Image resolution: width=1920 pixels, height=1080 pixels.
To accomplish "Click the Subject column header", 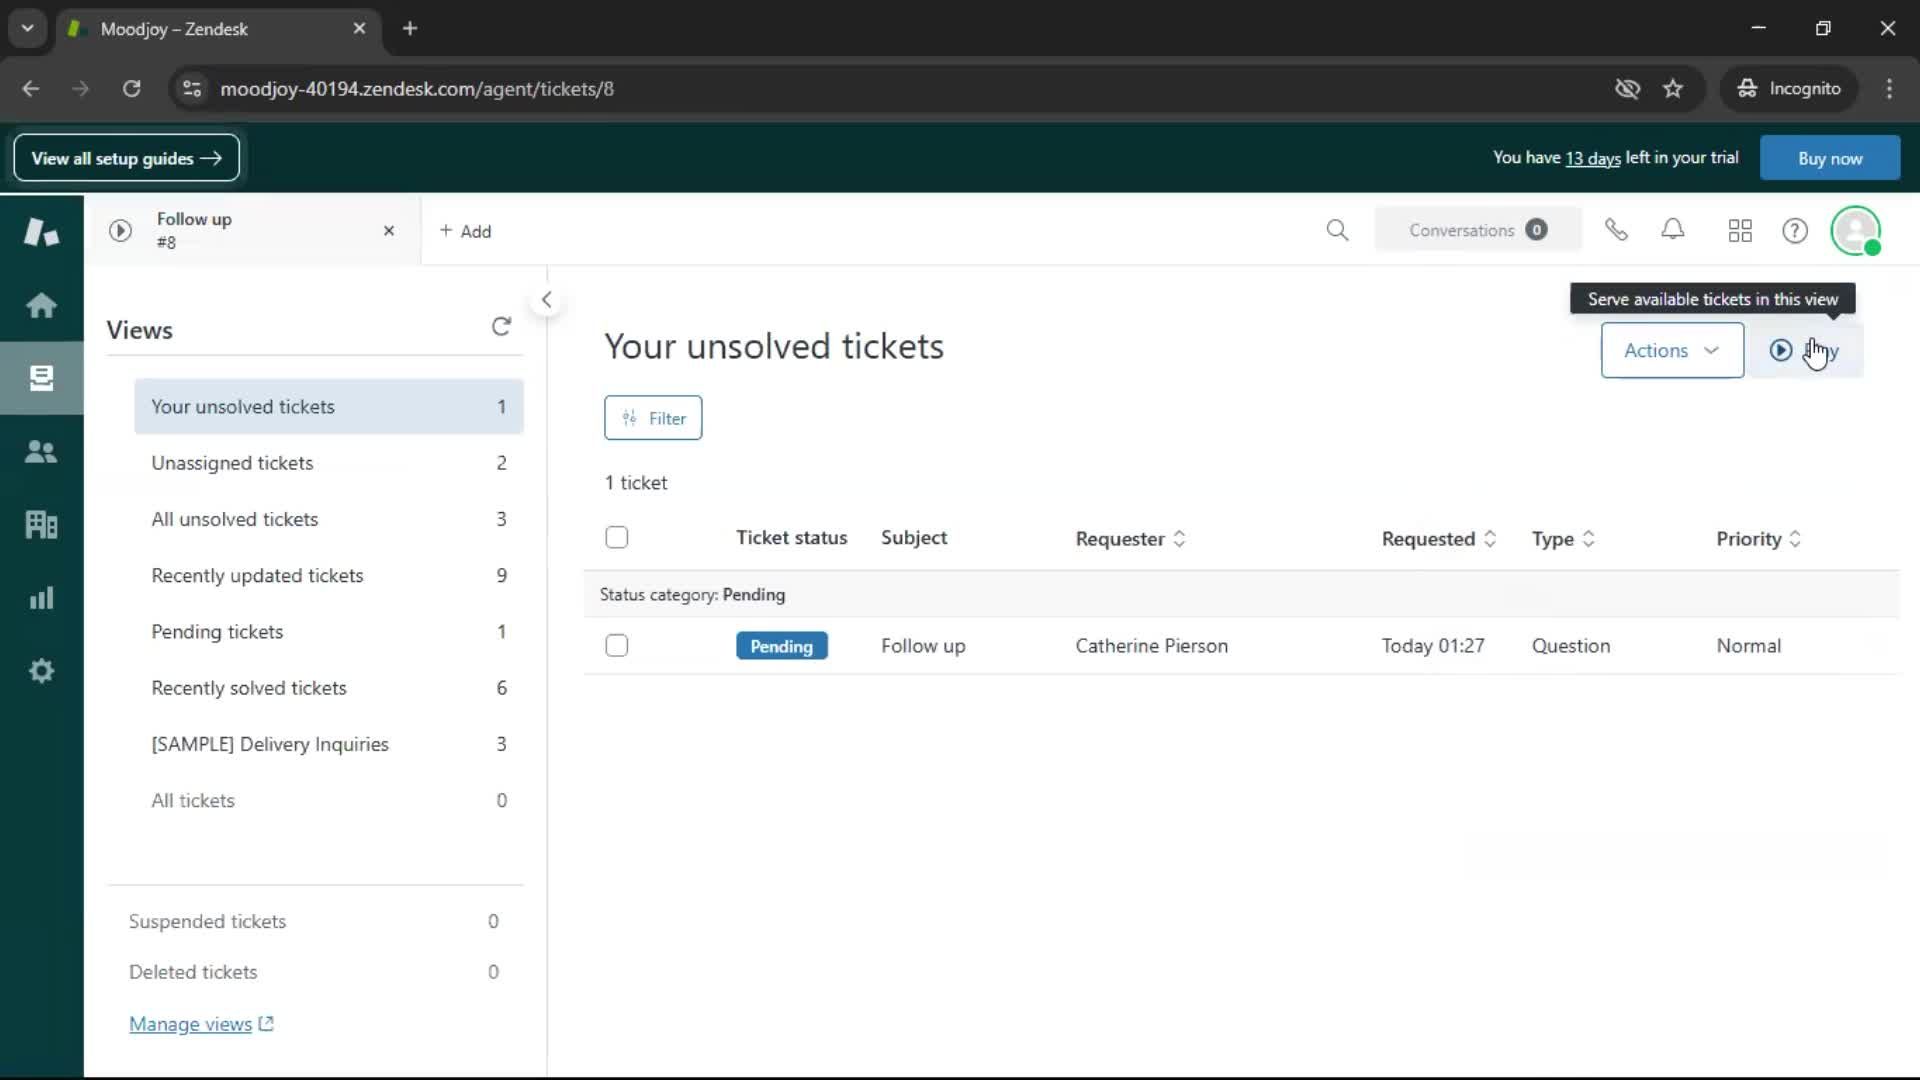I will (914, 538).
